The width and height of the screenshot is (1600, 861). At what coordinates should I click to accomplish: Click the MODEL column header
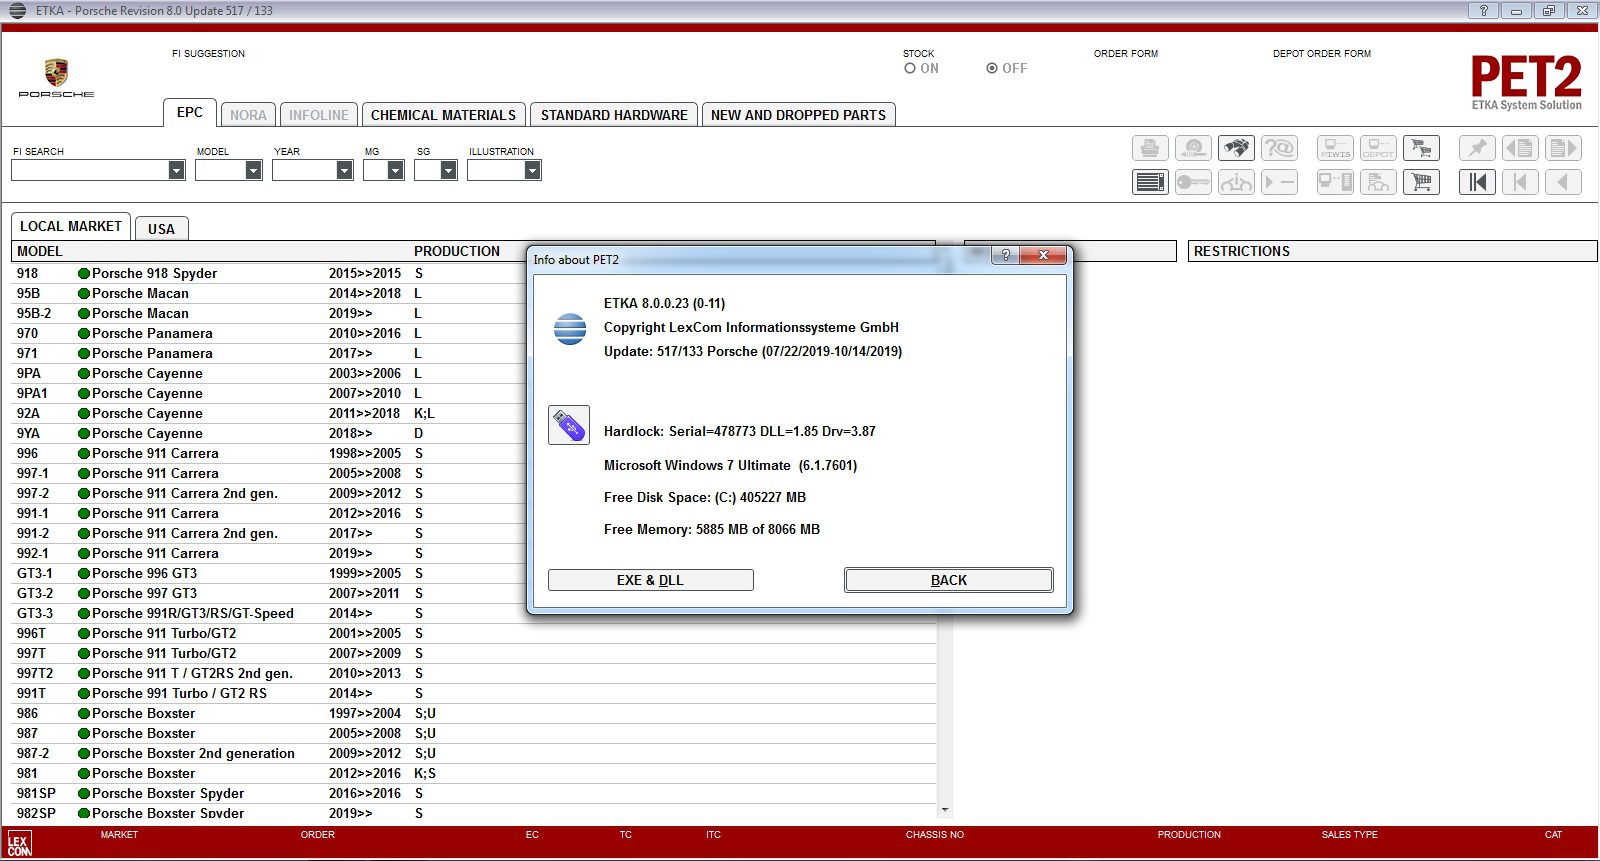pos(40,251)
